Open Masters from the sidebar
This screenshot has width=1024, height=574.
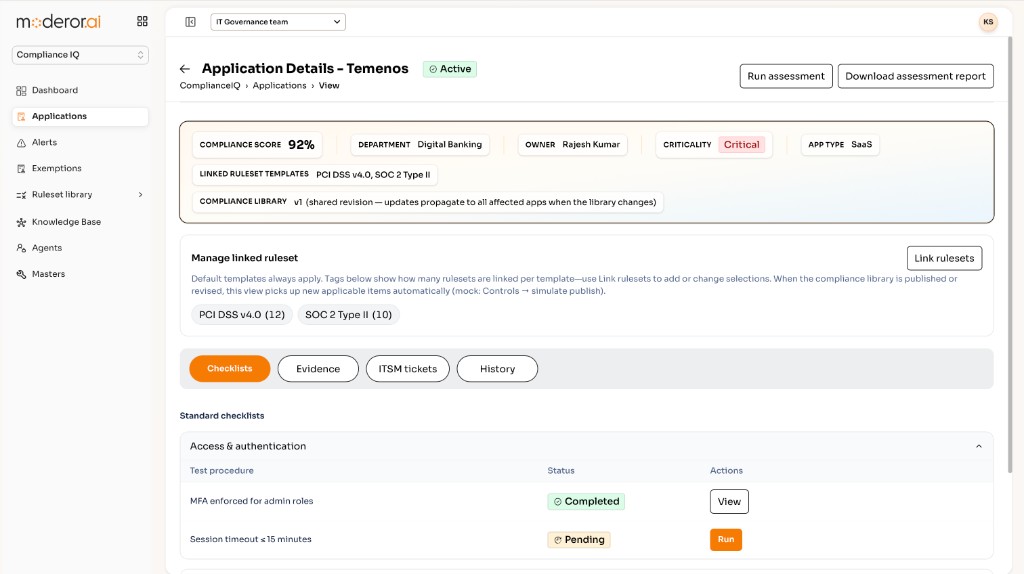tap(80, 274)
